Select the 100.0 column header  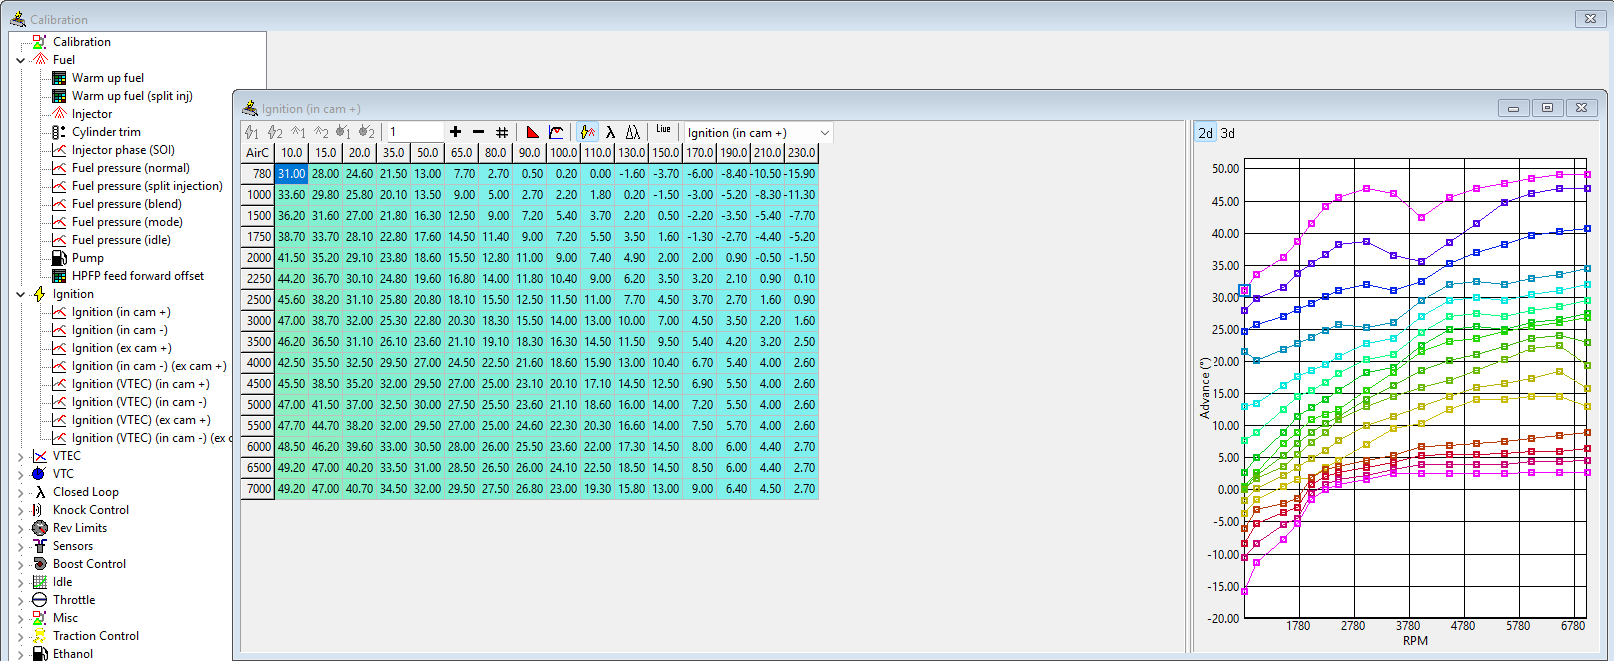click(563, 153)
